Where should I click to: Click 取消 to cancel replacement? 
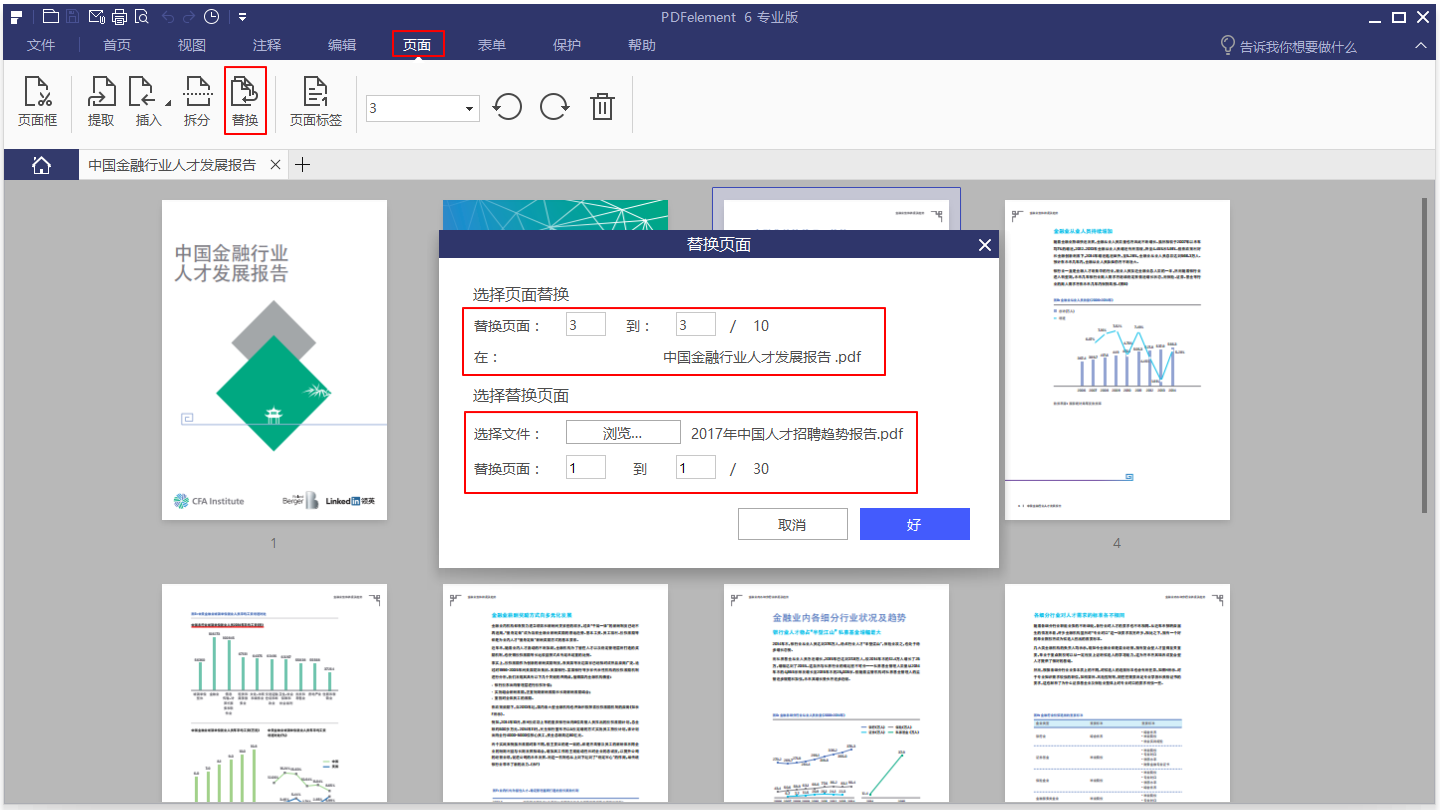792,525
